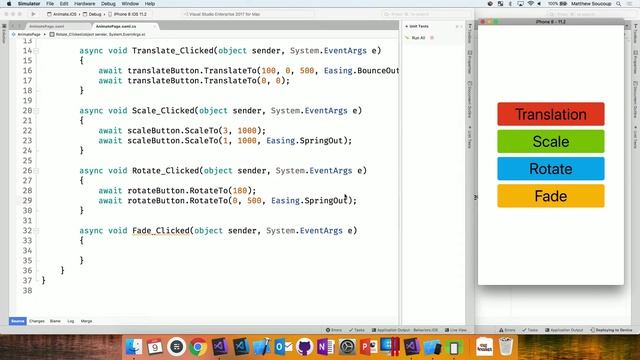The image size is (640, 360).
Task: Open Finder from the Dock
Action: 133,347
